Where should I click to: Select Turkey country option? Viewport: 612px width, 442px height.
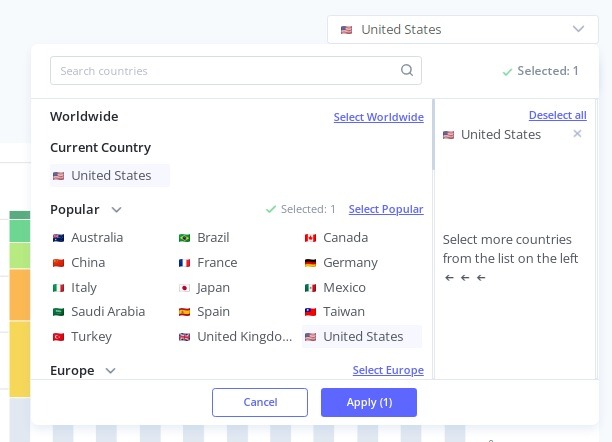[91, 337]
